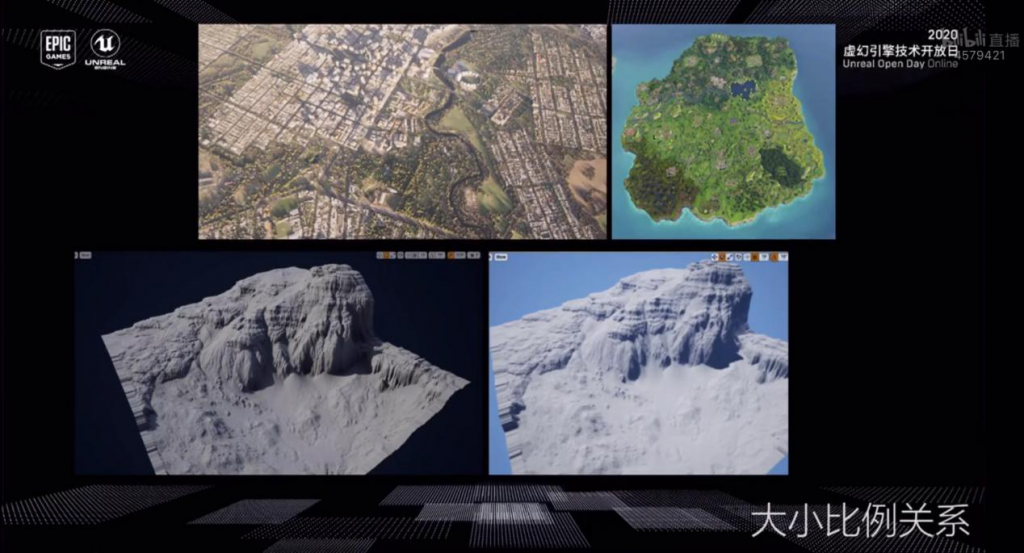Click the aerial city image
1024x553 pixels.
click(x=402, y=132)
